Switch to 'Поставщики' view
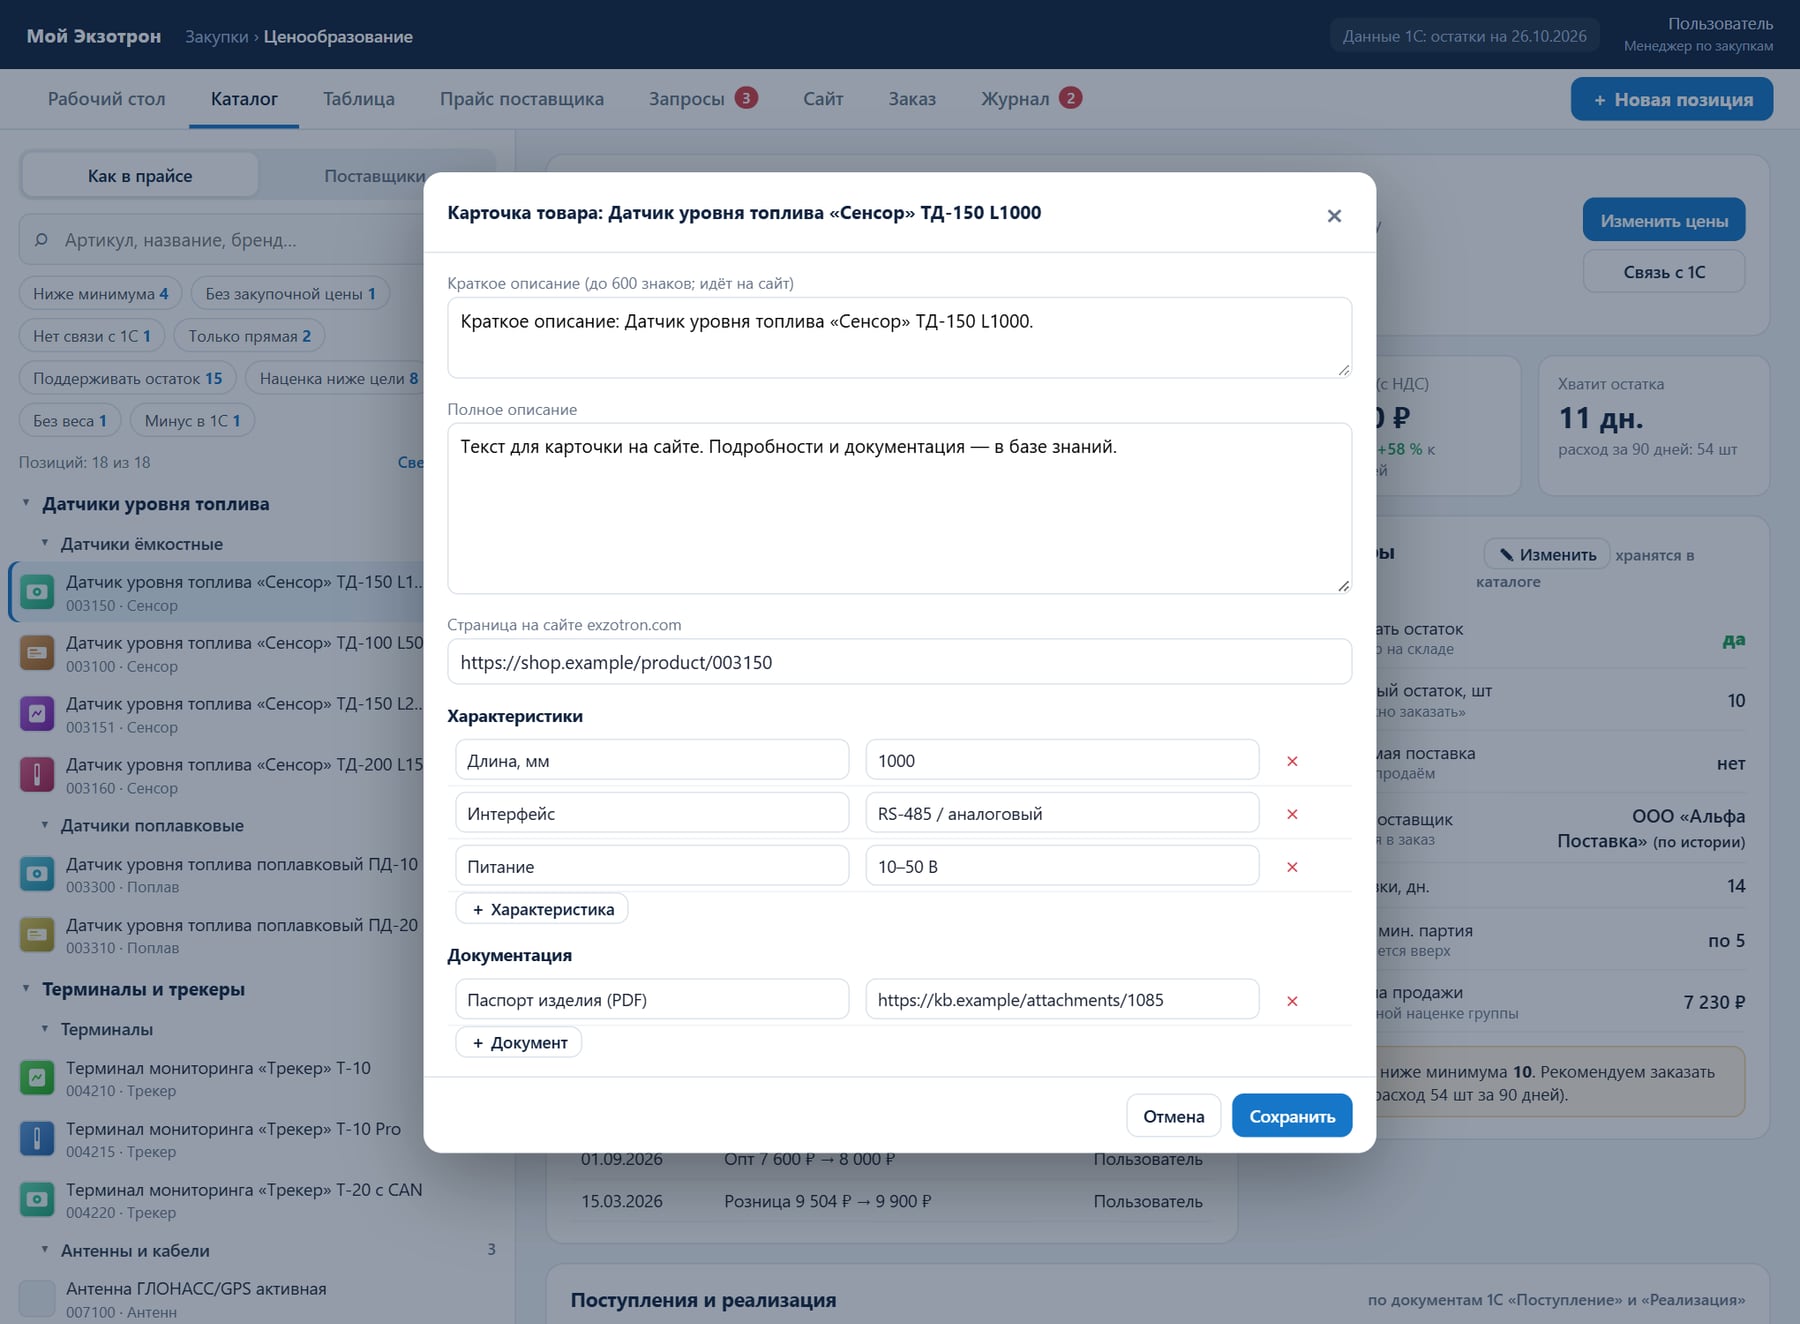 click(x=375, y=176)
